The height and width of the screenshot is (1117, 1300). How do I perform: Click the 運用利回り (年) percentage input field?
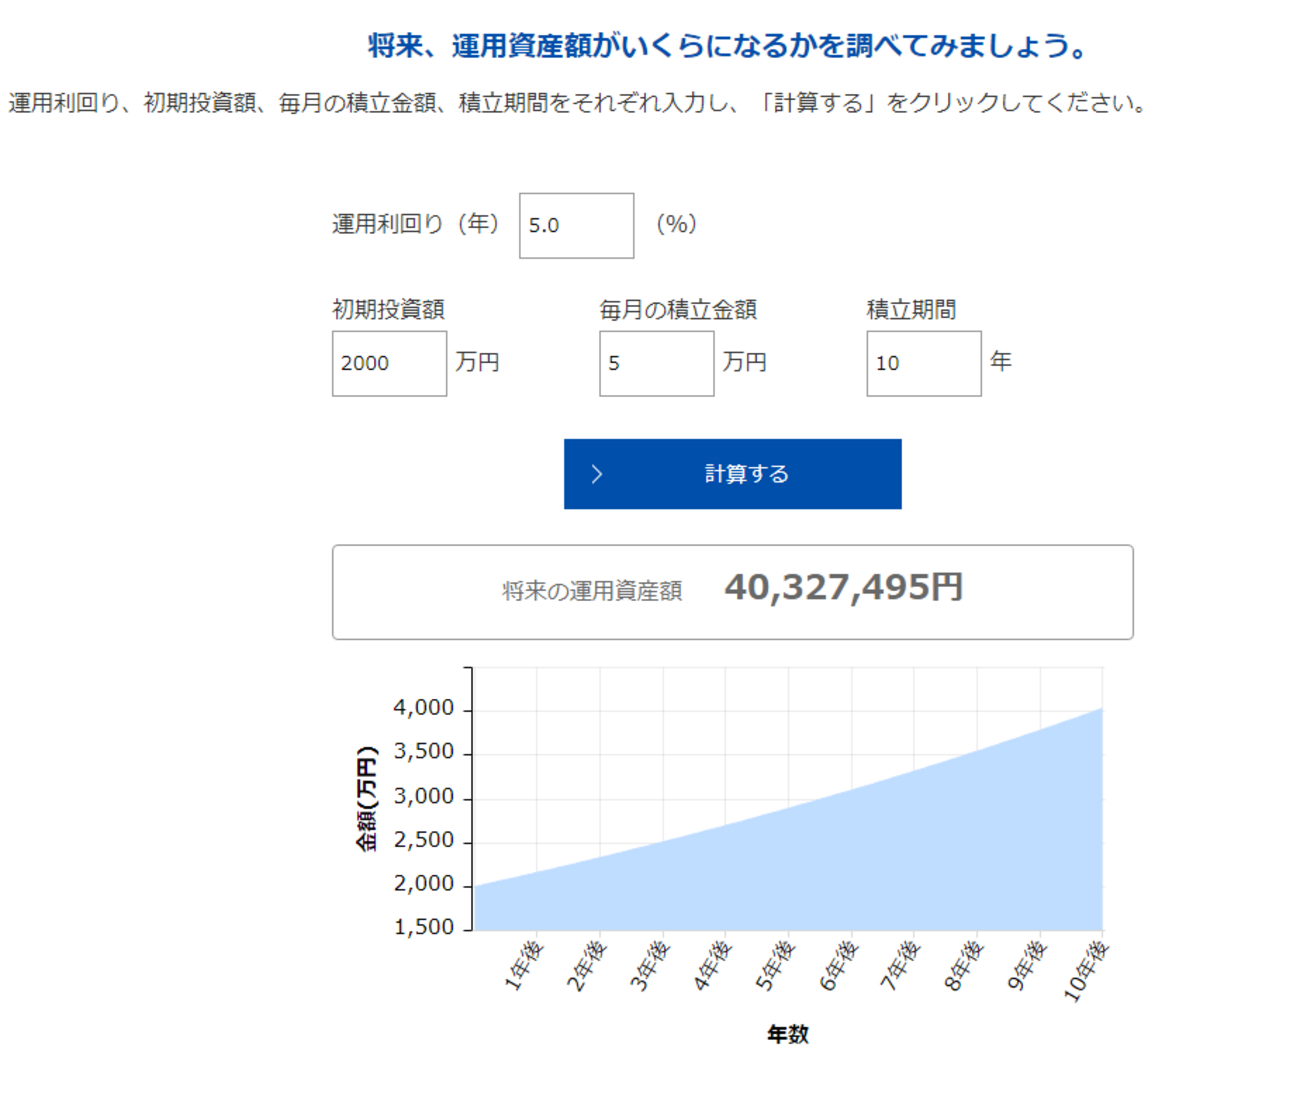576,226
